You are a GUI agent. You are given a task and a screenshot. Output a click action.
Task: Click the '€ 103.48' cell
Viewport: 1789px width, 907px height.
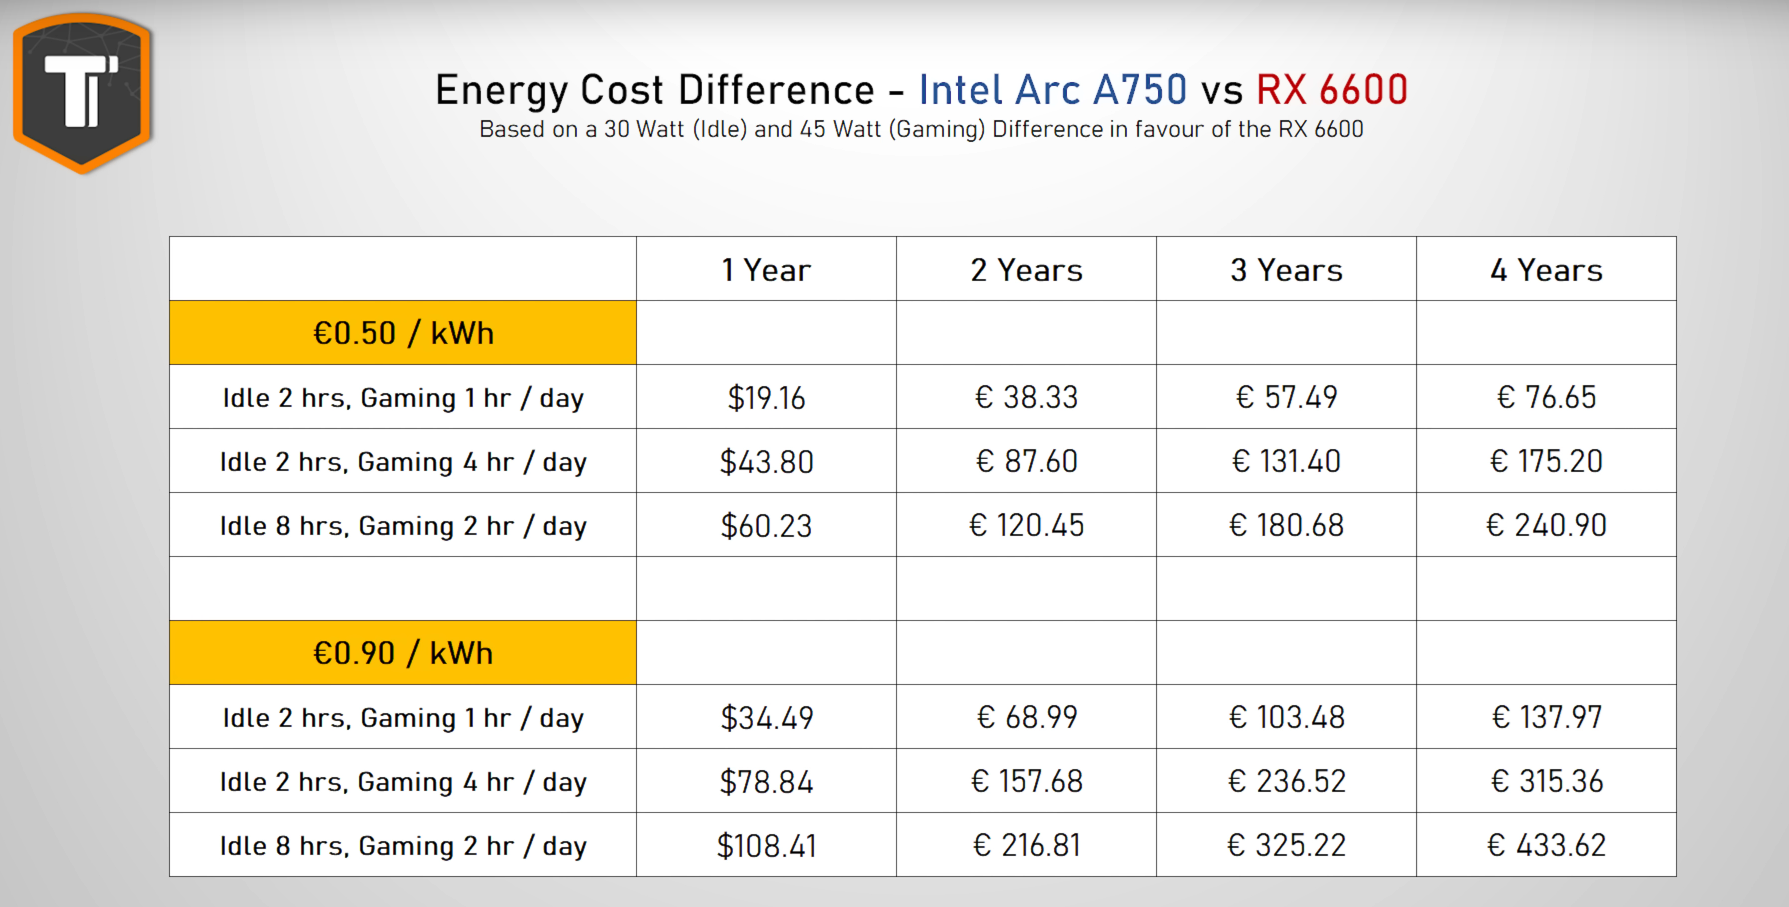1287,717
